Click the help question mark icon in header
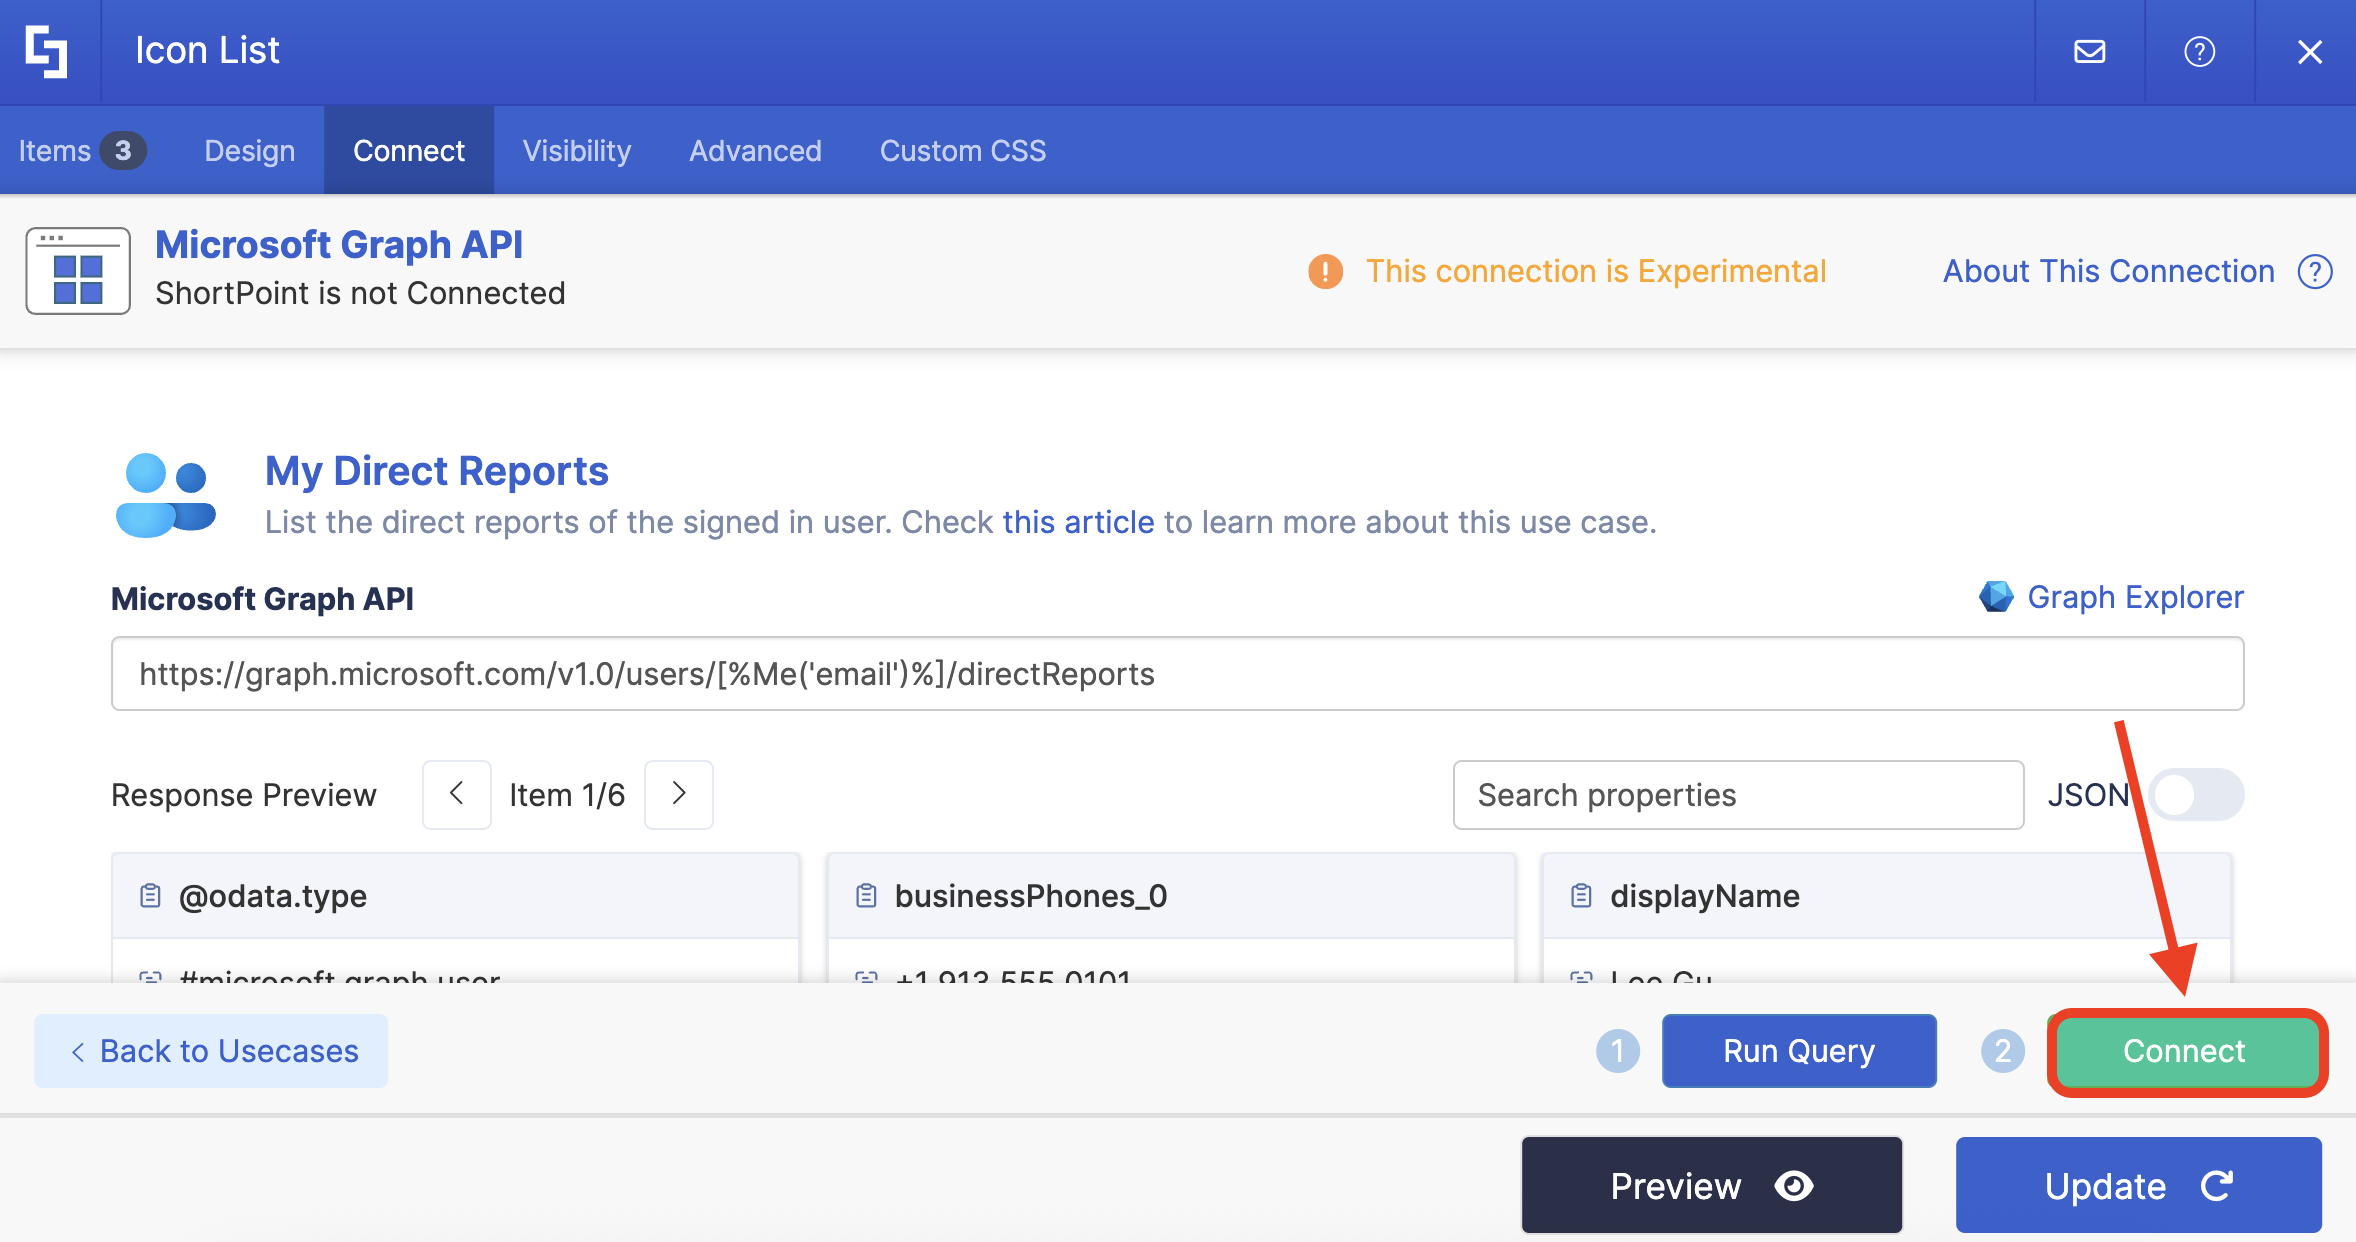 (2199, 51)
